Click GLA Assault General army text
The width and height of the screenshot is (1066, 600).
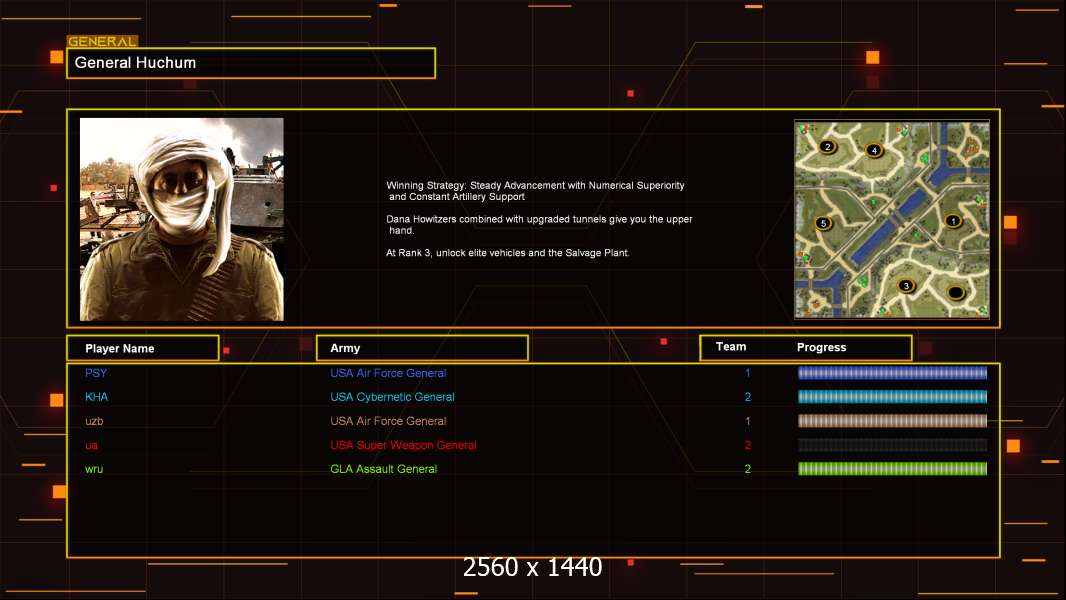point(383,469)
